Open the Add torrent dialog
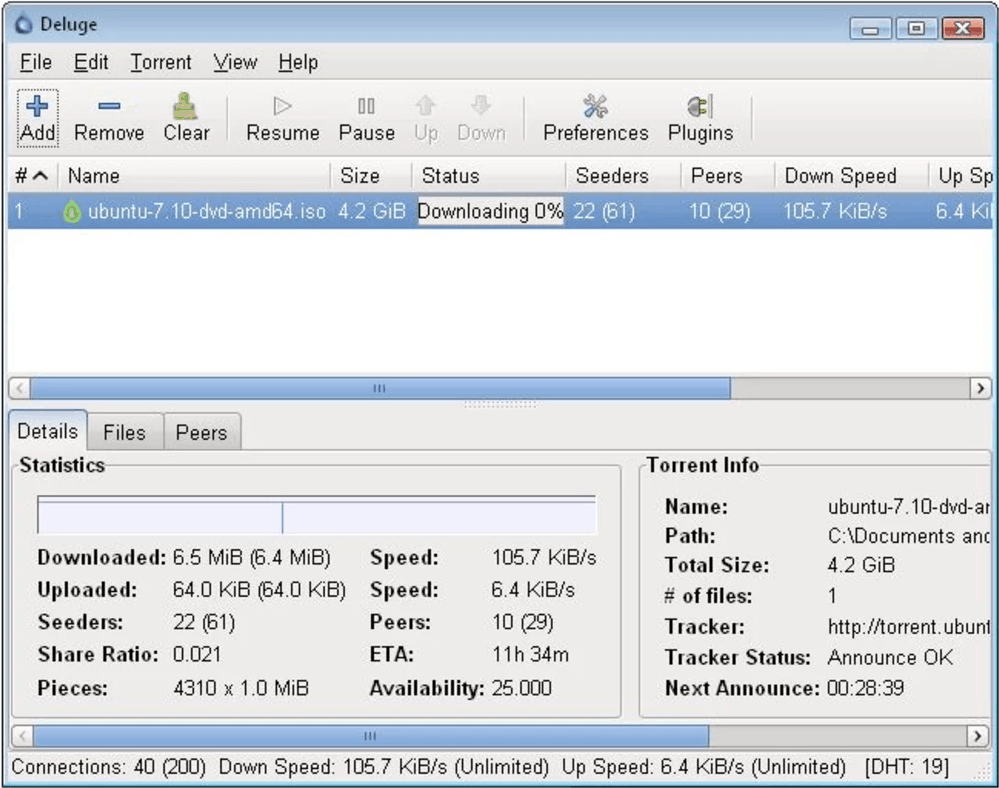999x788 pixels. tap(37, 115)
